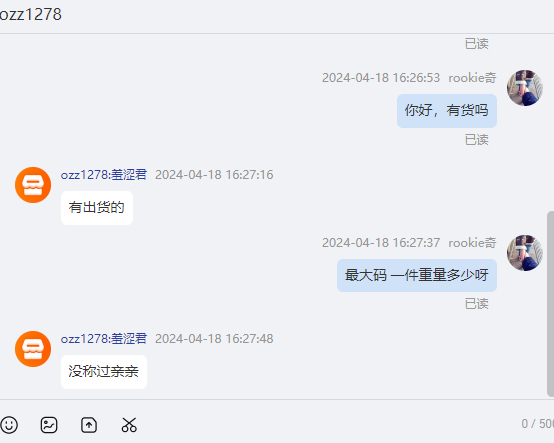
Task: Open the emoji picker icon
Action: click(9, 425)
